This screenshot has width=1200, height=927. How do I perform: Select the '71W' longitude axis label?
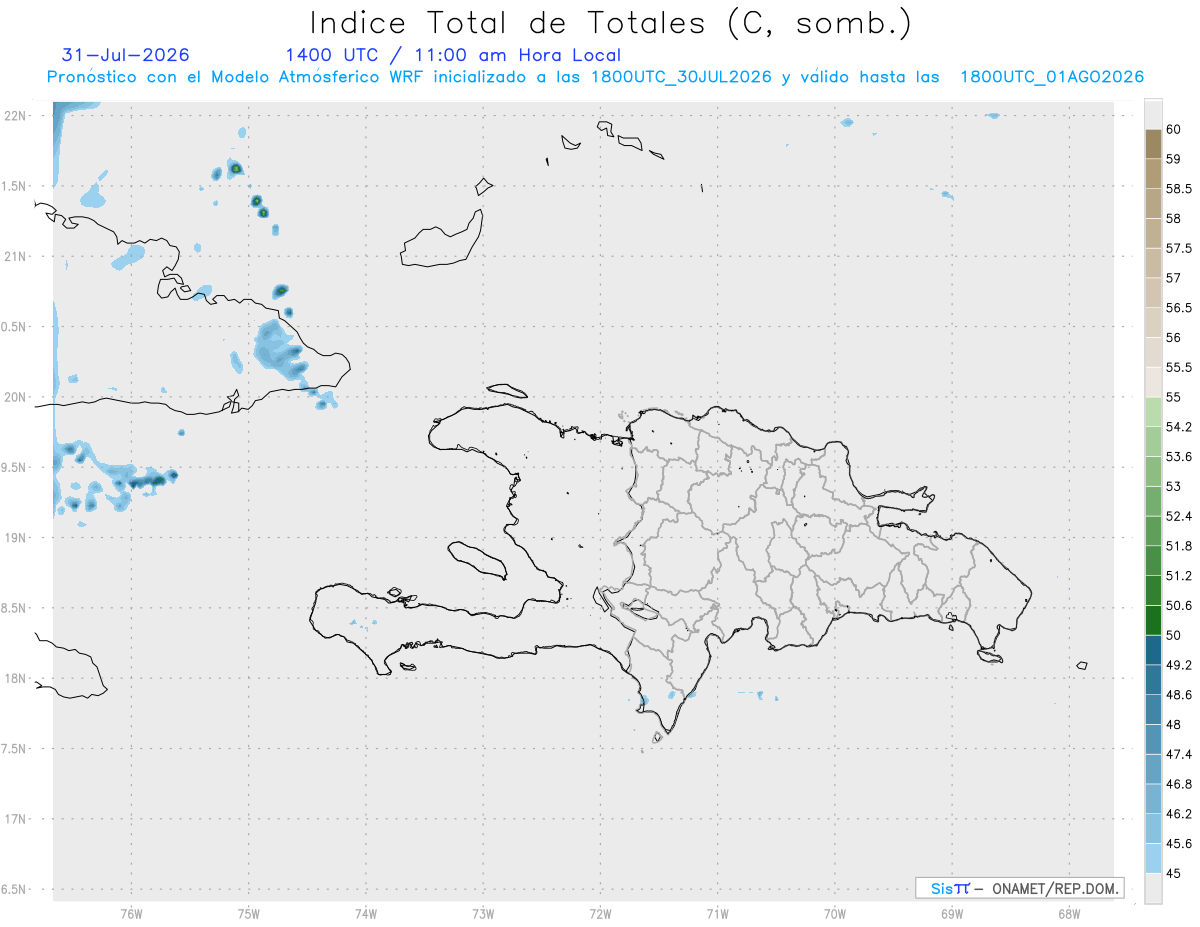(x=717, y=913)
